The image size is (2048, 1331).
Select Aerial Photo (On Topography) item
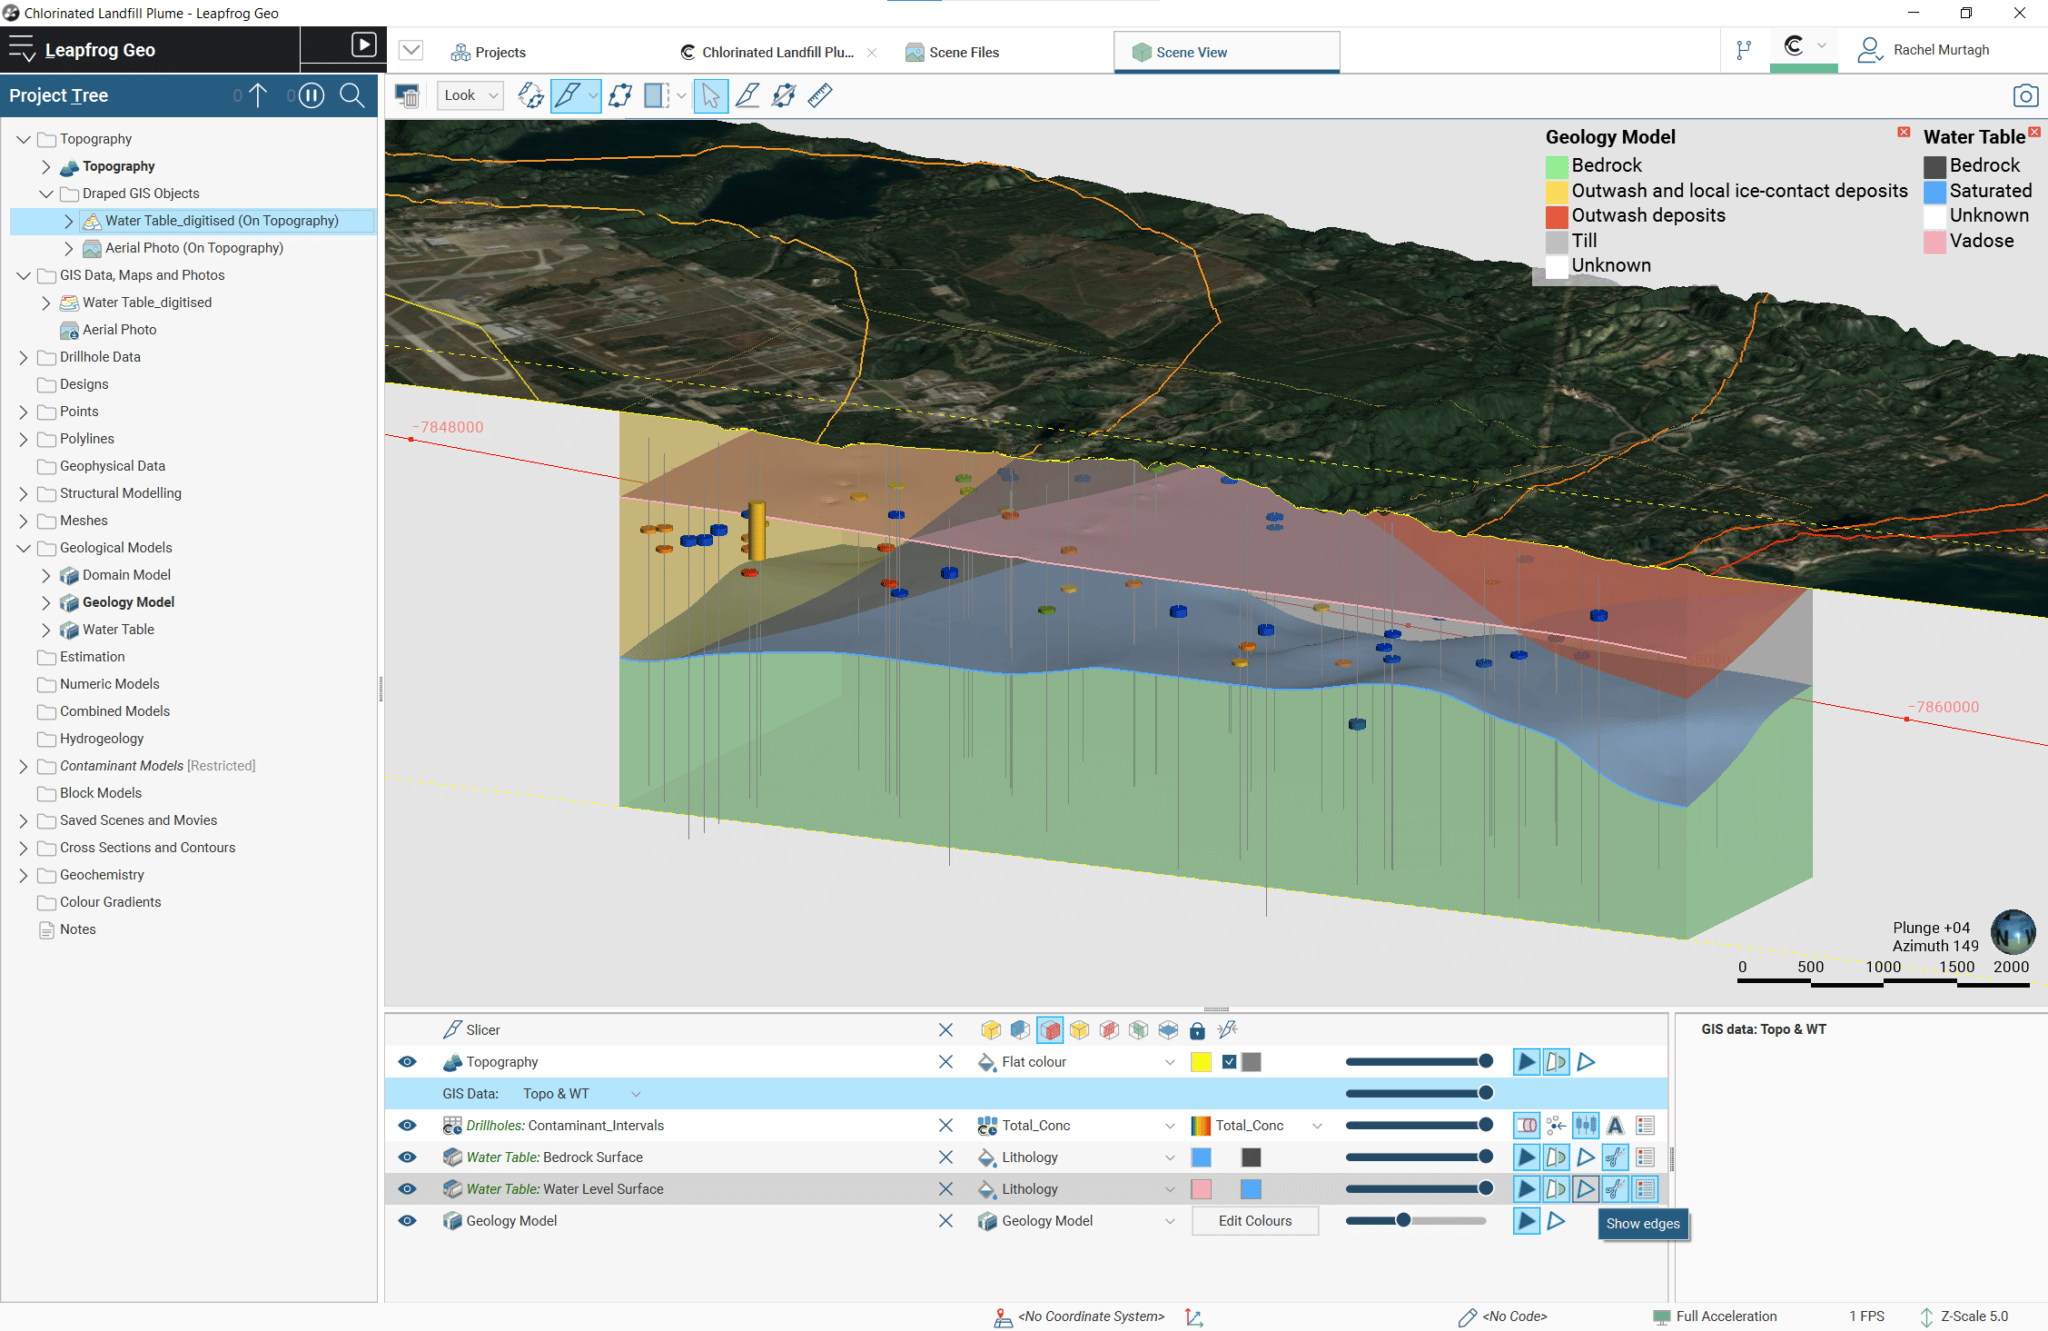tap(194, 248)
